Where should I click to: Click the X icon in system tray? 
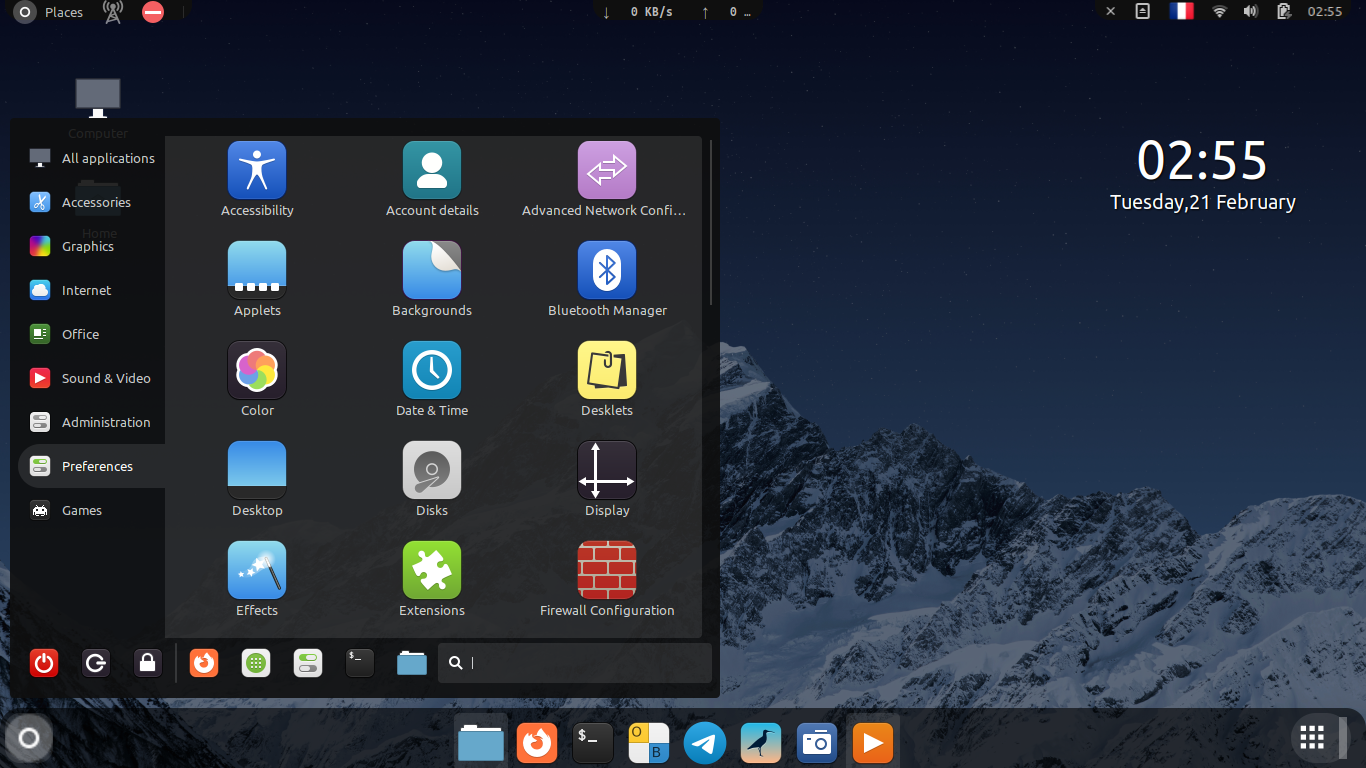[1111, 12]
